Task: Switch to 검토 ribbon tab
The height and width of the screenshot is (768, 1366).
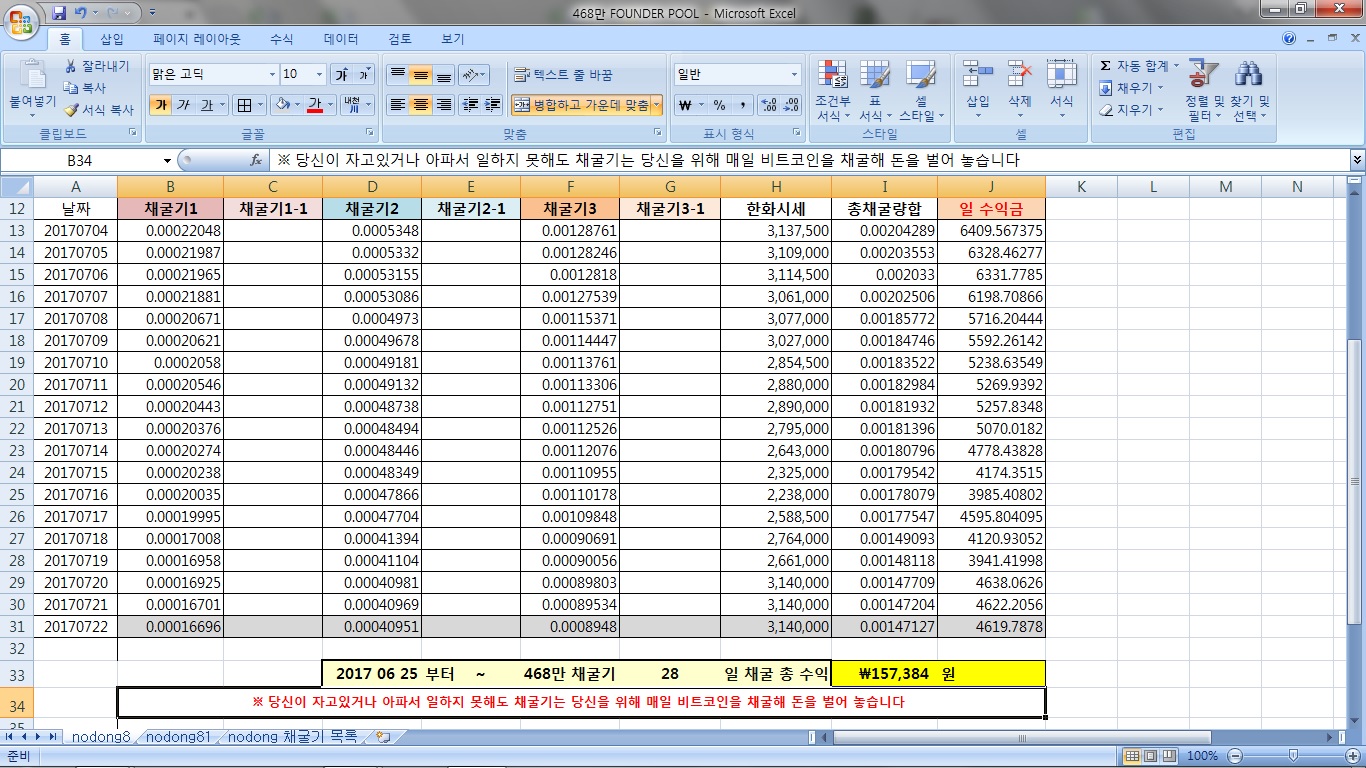Action: [x=400, y=39]
